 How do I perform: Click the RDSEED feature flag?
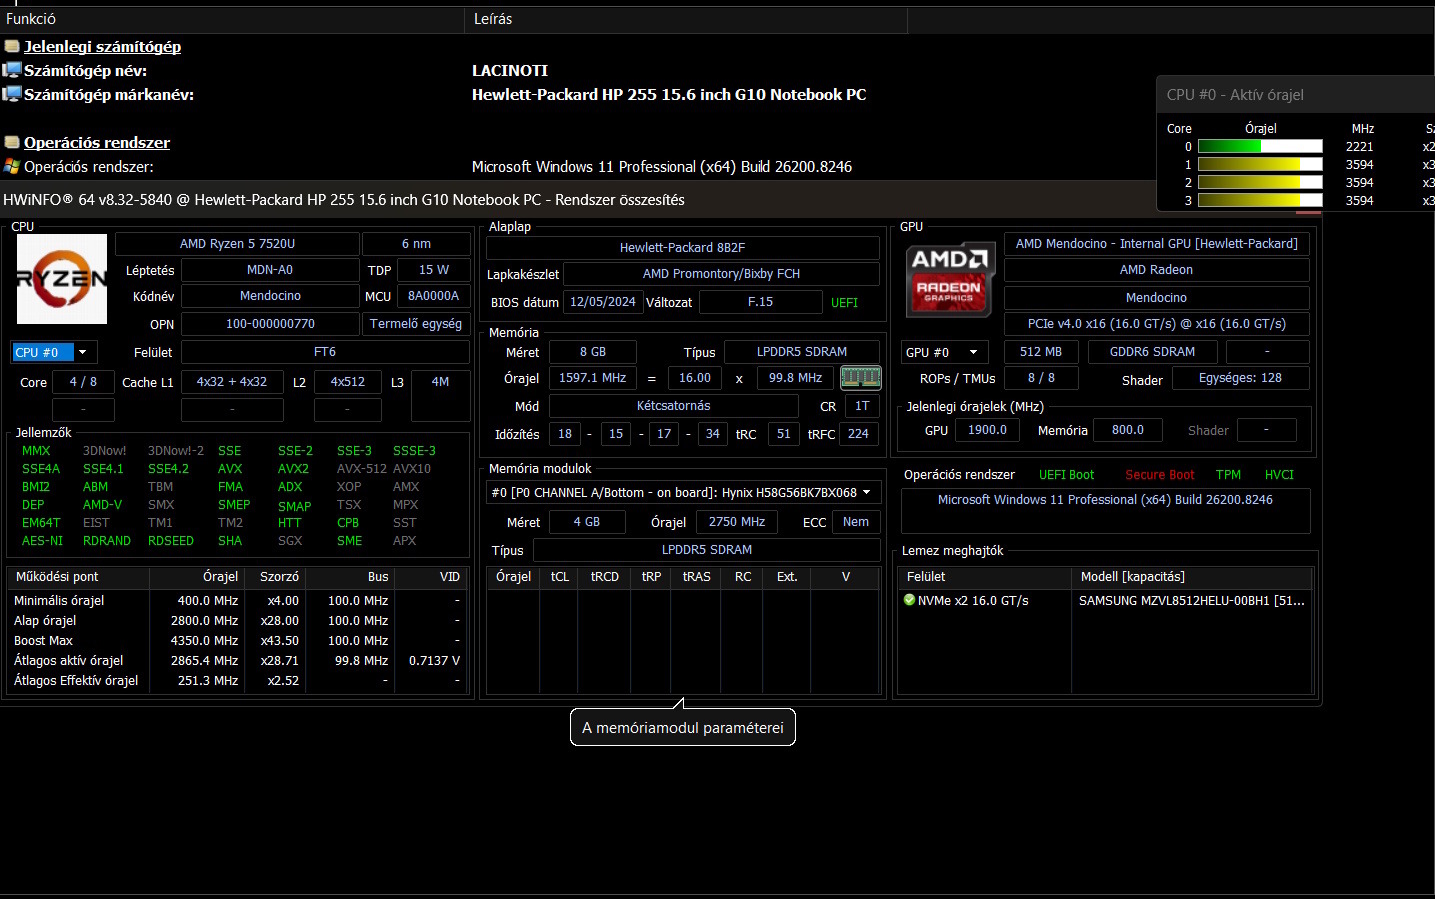point(171,541)
